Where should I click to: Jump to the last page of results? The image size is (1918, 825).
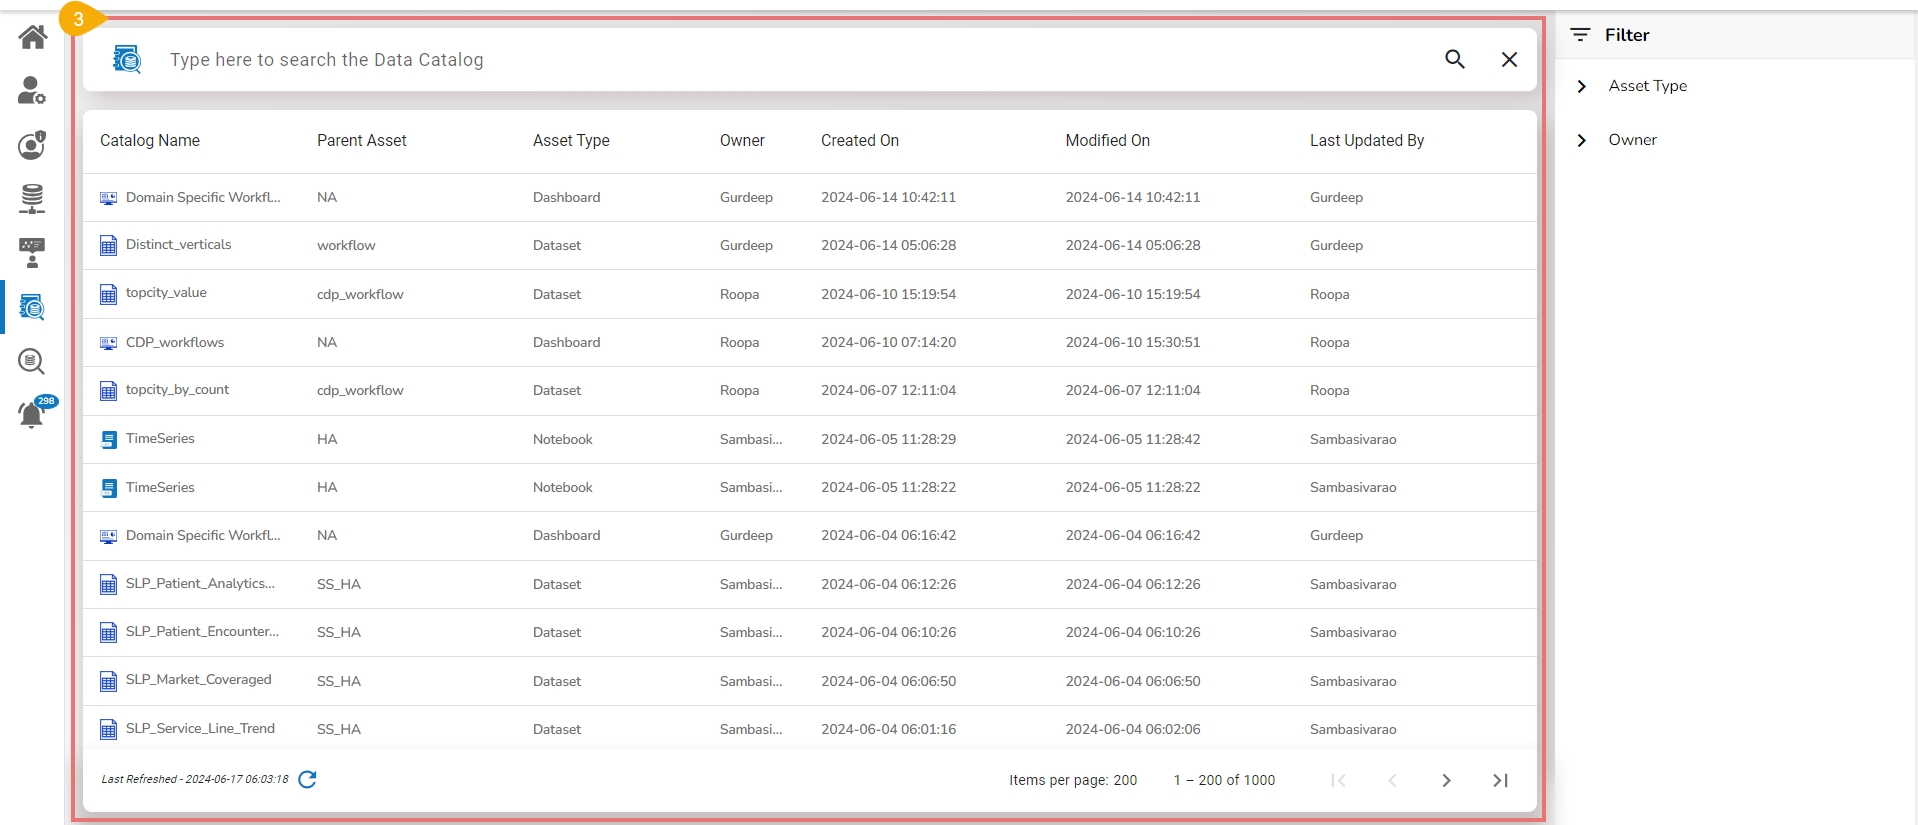coord(1500,780)
